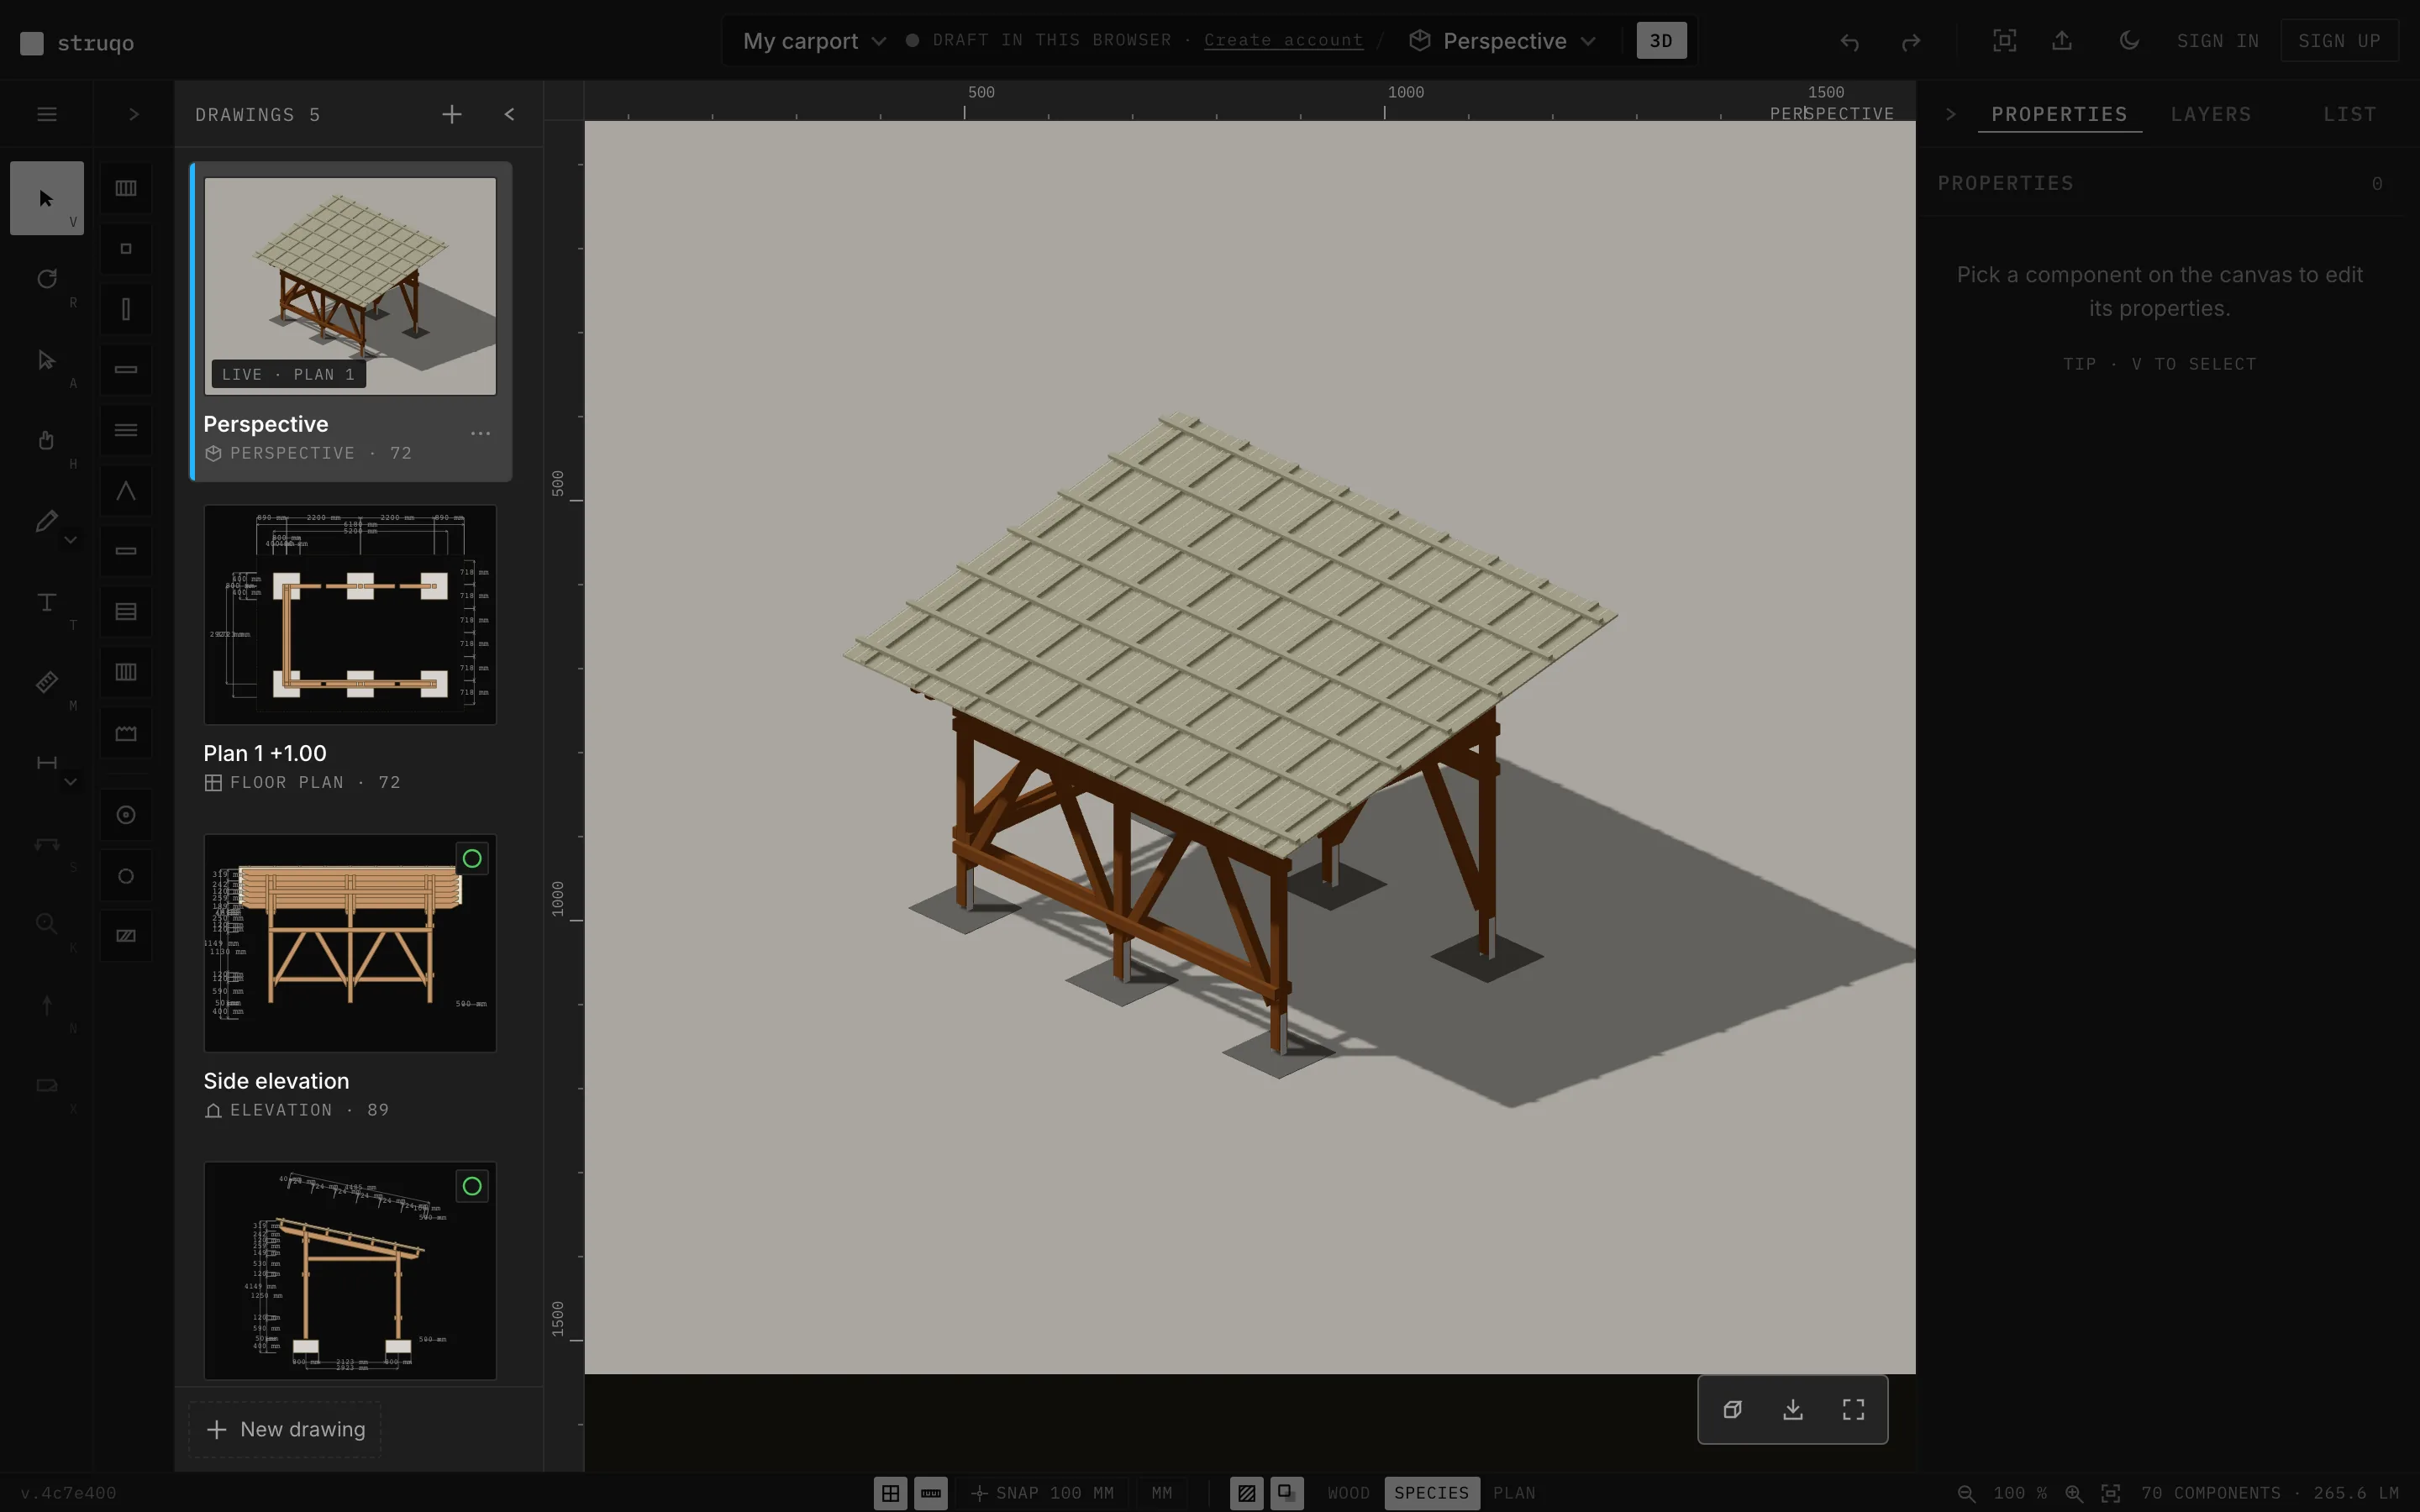2420x1512 pixels.
Task: Expand Dimension tool options chevron
Action: 70,782
